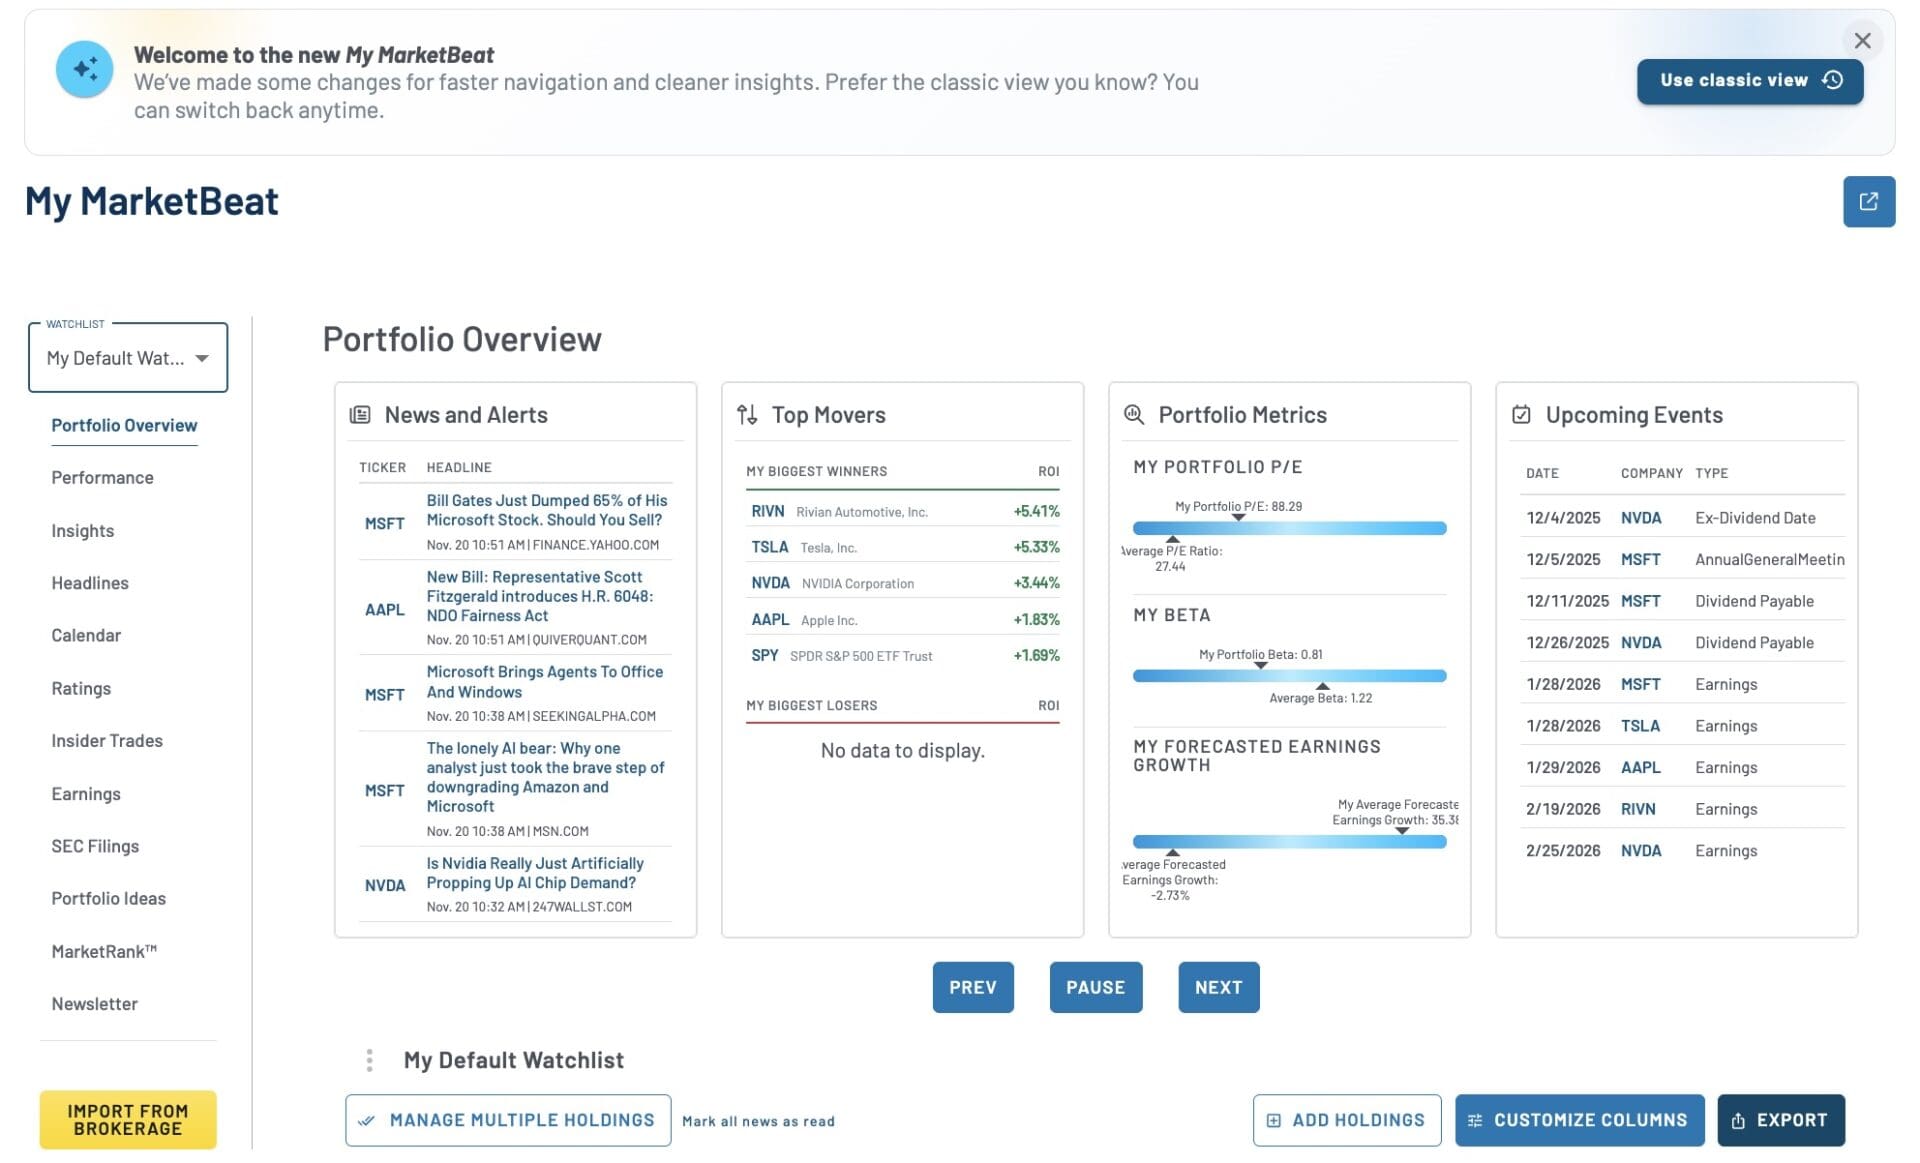Open the Insider Trades sidebar section
Viewport: 1920px width, 1163px height.
(x=107, y=741)
